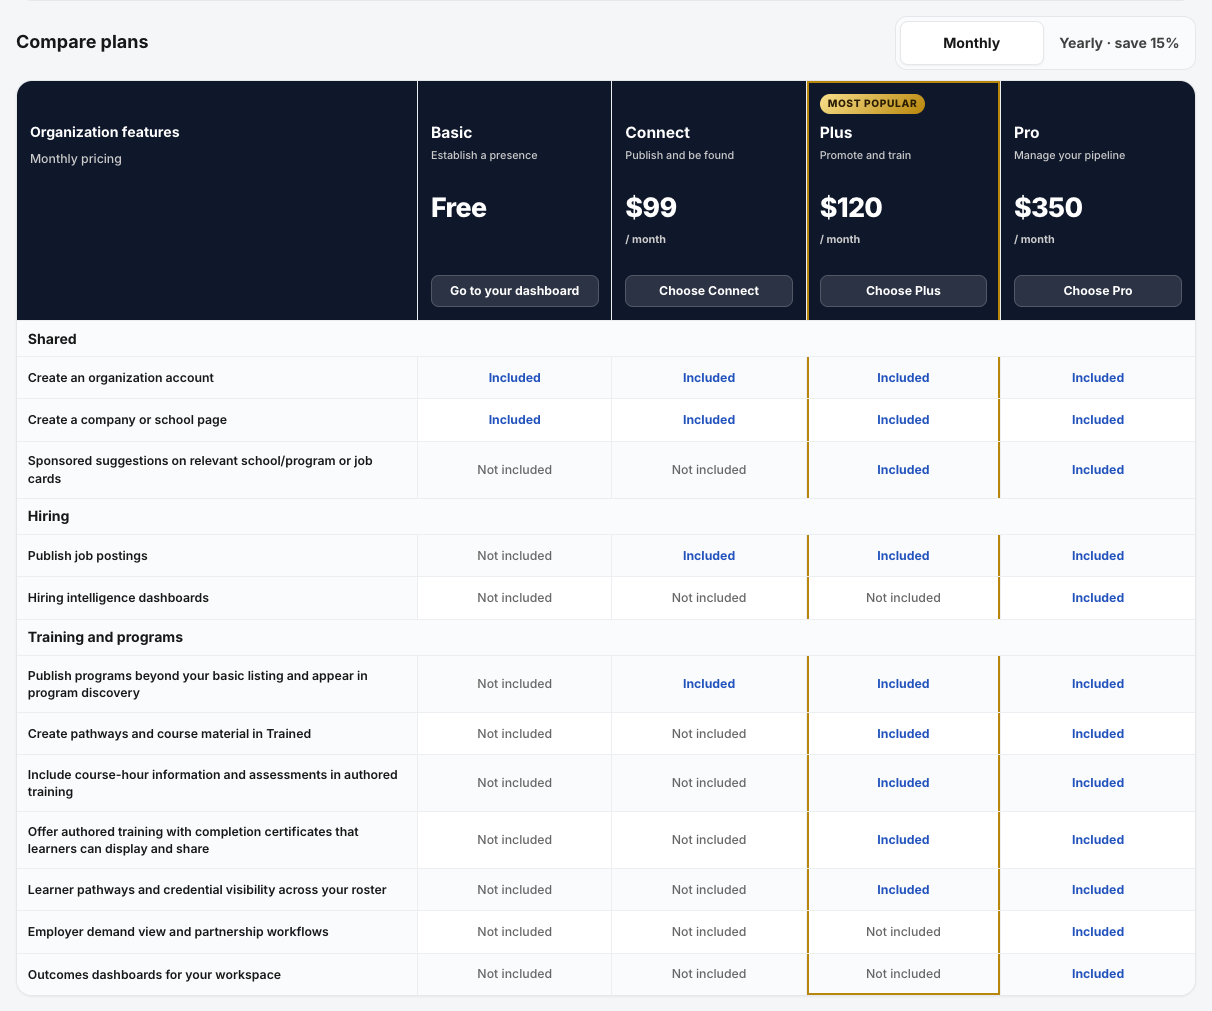Click Sponsored suggestions row label
The width and height of the screenshot is (1212, 1011).
pyautogui.click(x=200, y=470)
